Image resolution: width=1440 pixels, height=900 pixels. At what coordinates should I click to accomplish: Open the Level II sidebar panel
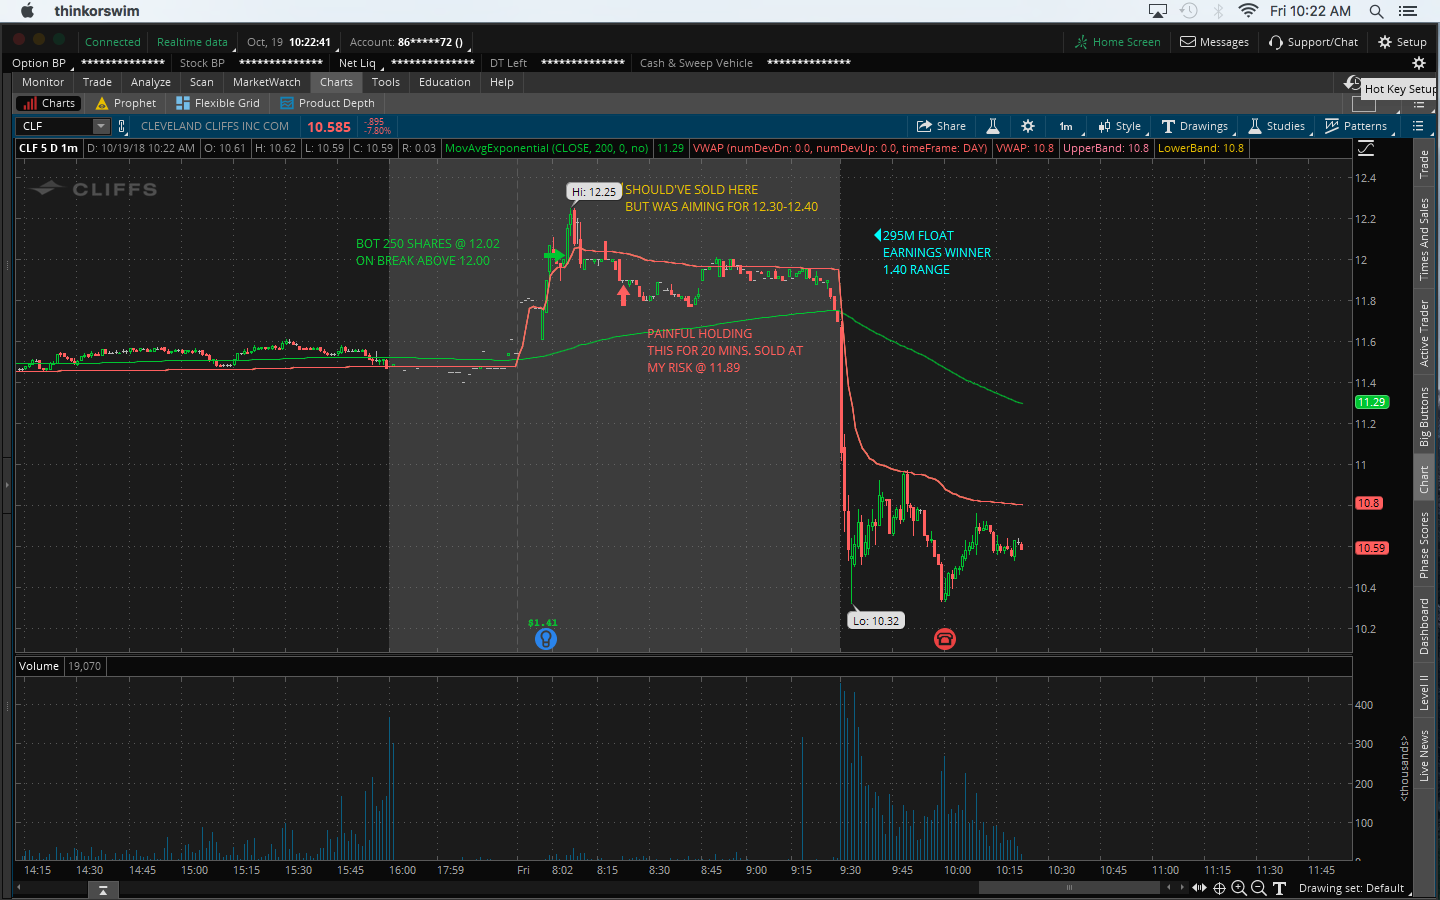click(1425, 693)
